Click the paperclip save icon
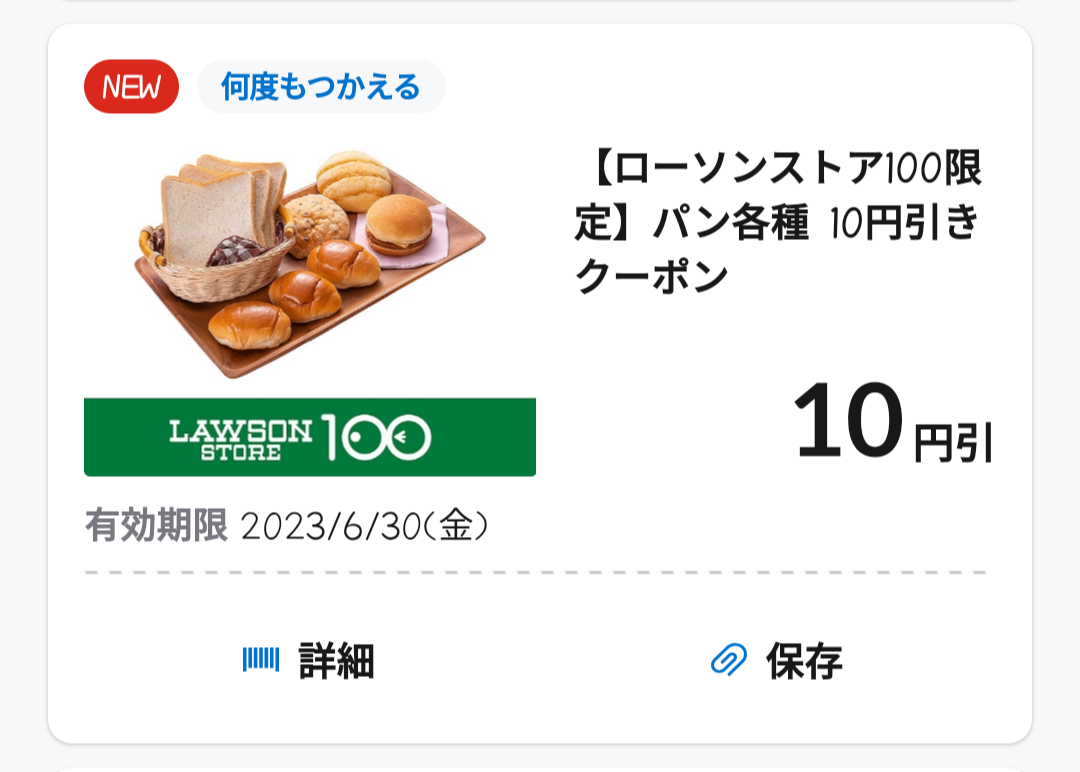This screenshot has height=772, width=1080. [x=728, y=660]
